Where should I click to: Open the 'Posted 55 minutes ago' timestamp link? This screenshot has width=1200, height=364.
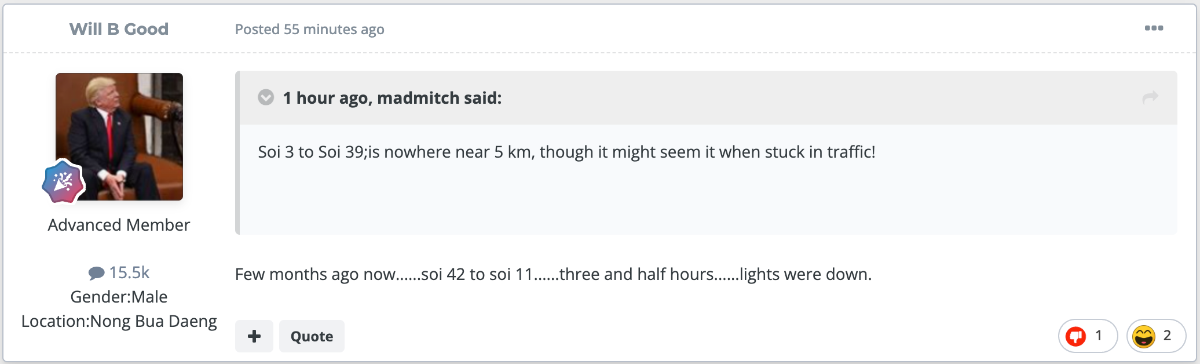click(x=310, y=29)
